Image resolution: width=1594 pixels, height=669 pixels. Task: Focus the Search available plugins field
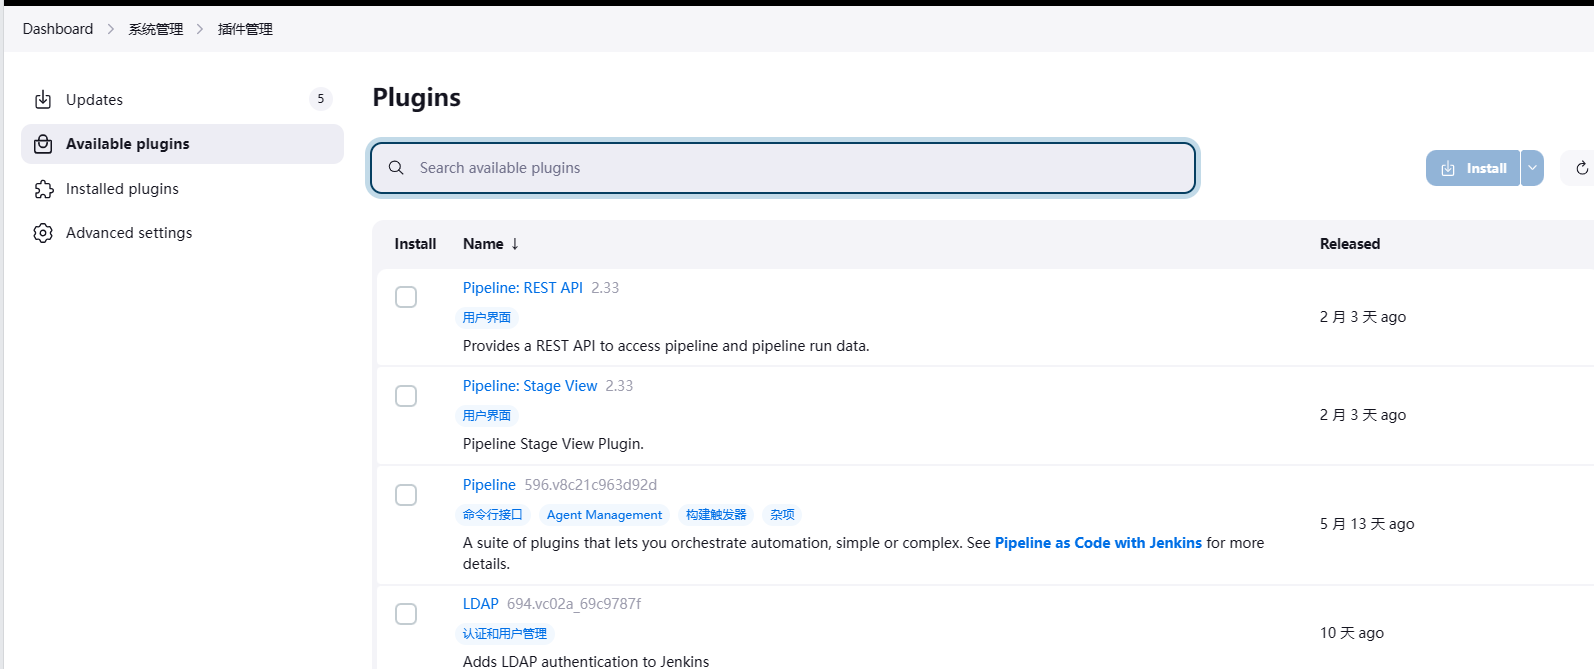pyautogui.click(x=784, y=168)
